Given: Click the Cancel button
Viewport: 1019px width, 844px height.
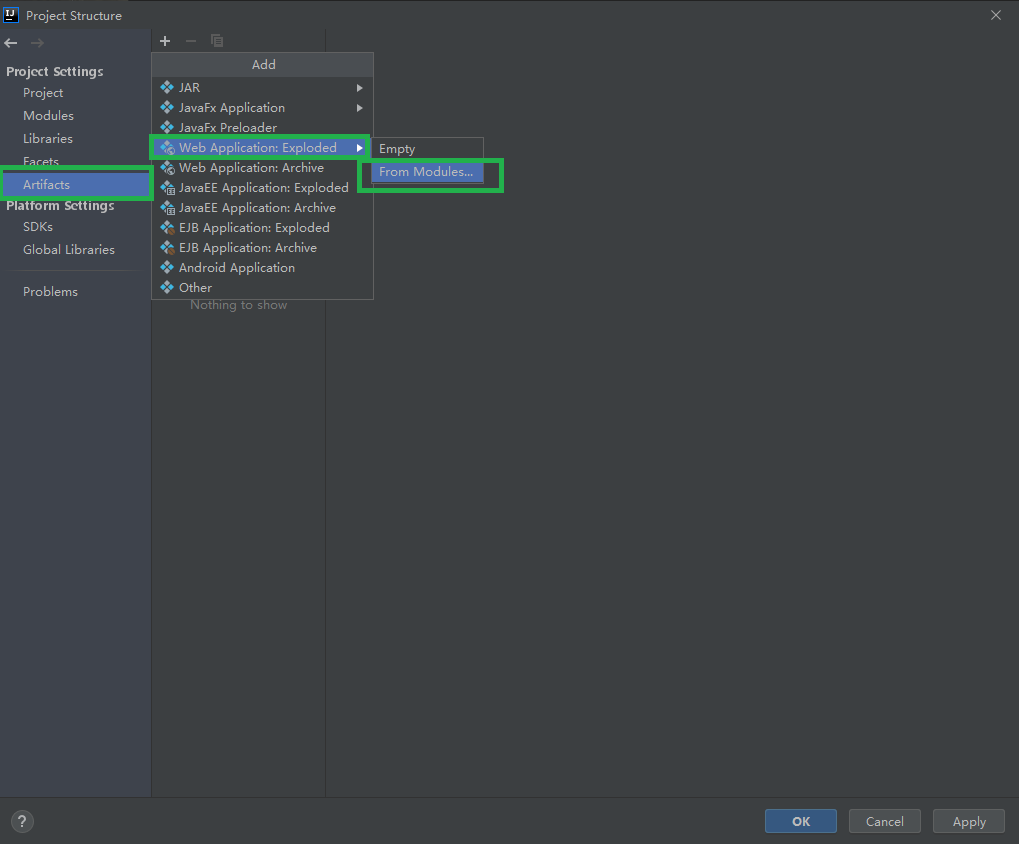Looking at the screenshot, I should click(884, 821).
